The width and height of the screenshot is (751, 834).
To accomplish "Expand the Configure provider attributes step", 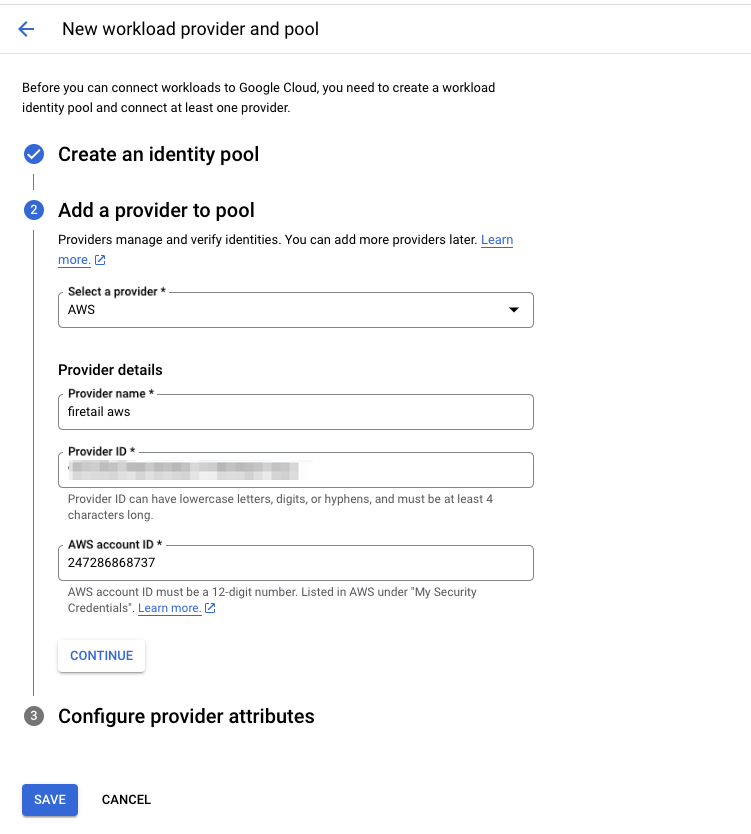I will point(186,716).
